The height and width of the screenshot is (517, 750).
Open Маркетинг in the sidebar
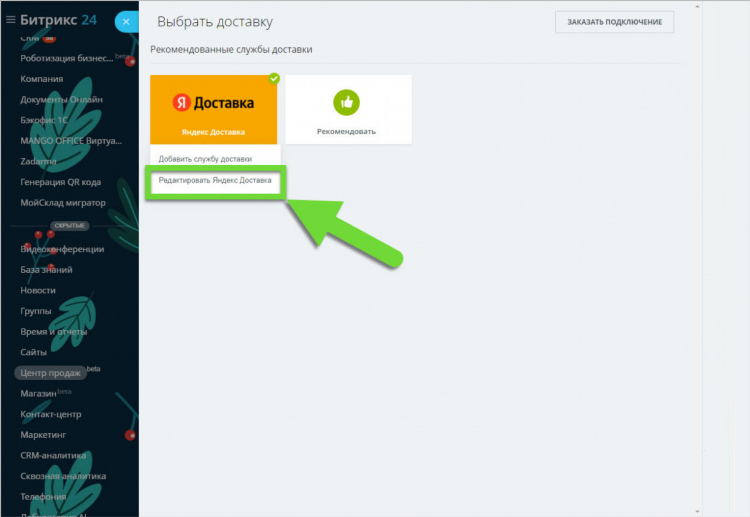43,435
